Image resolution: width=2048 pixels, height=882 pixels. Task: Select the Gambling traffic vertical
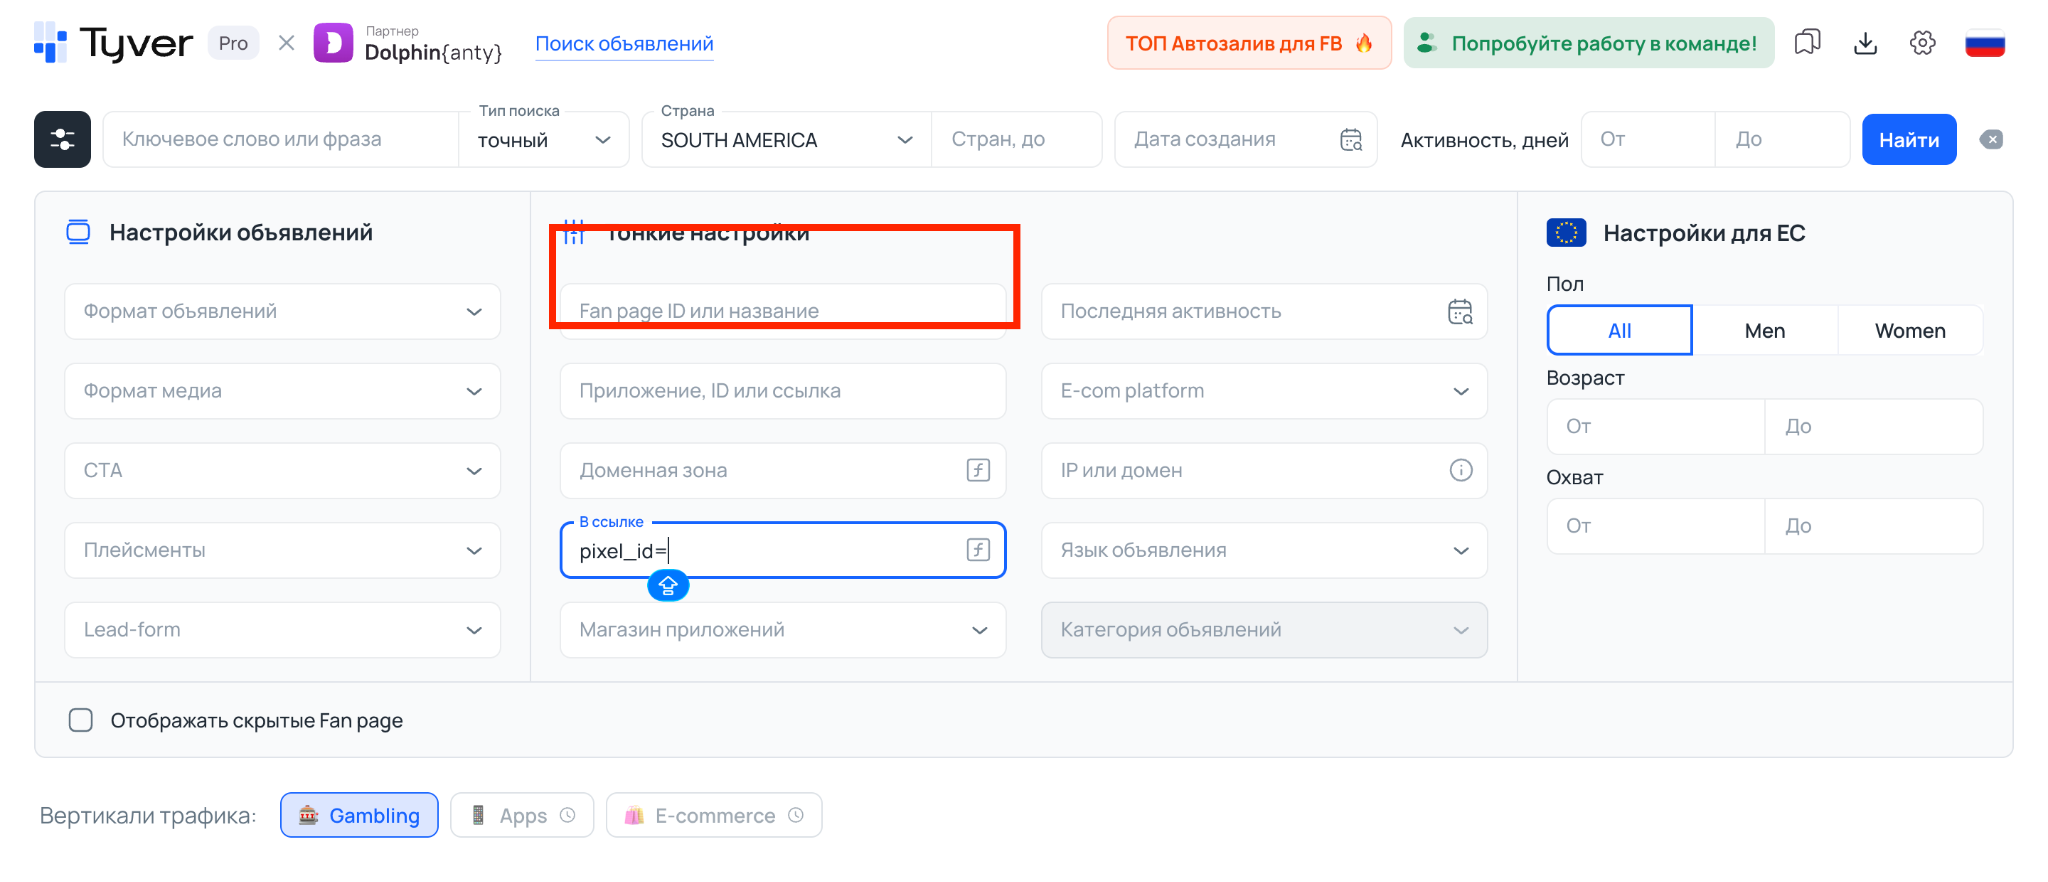[359, 815]
